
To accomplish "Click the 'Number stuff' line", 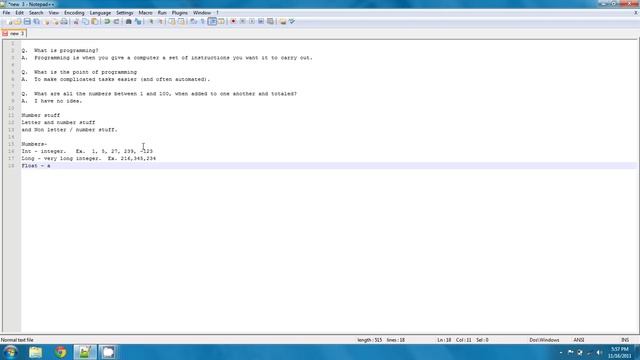I will click(41, 115).
